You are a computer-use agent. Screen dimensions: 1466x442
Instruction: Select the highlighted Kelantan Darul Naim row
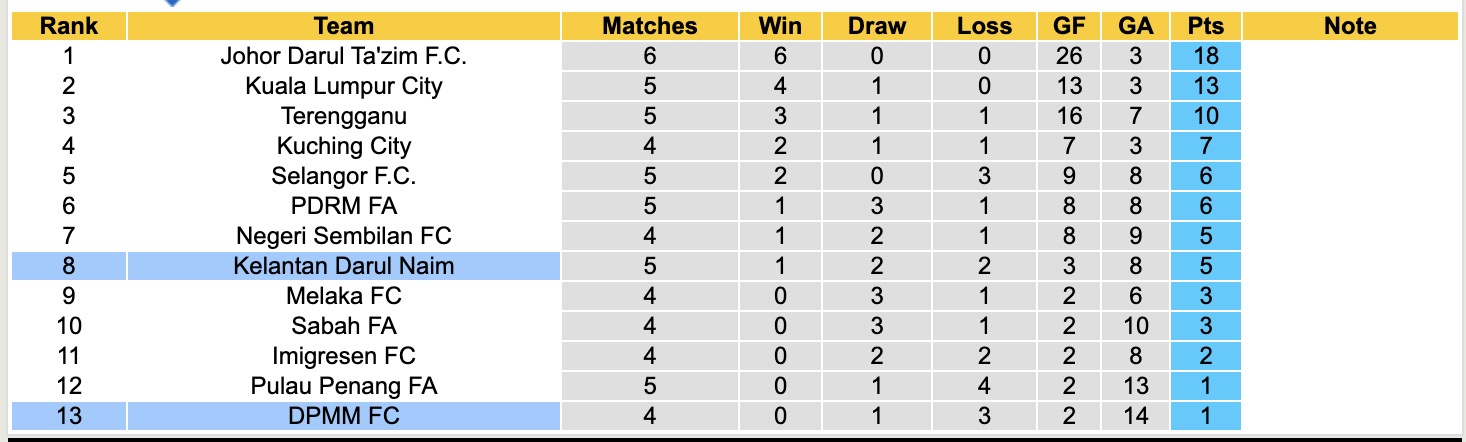[x=343, y=266]
